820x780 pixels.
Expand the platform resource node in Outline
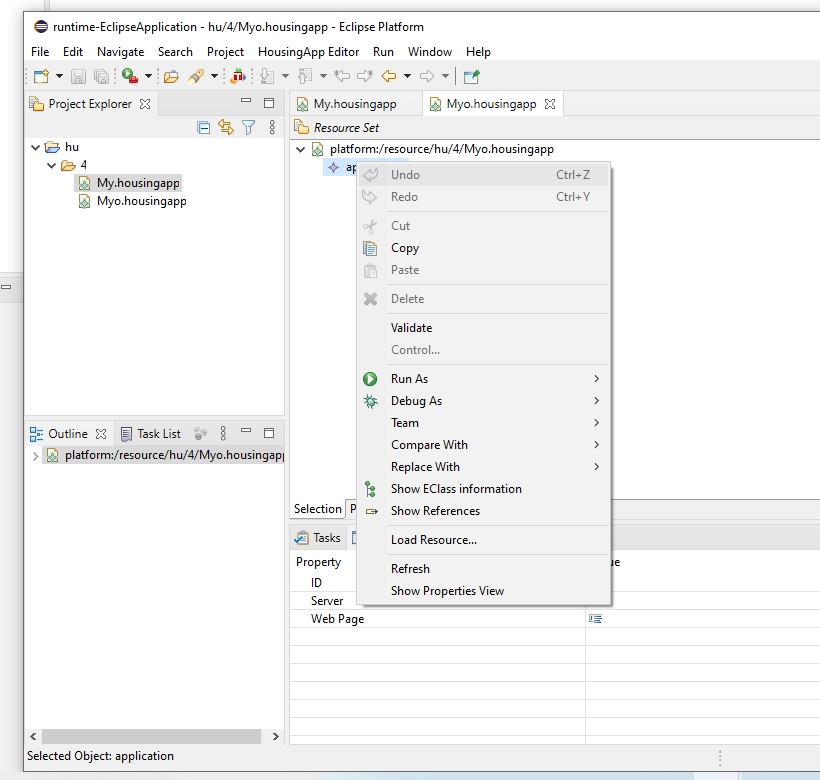coord(36,456)
